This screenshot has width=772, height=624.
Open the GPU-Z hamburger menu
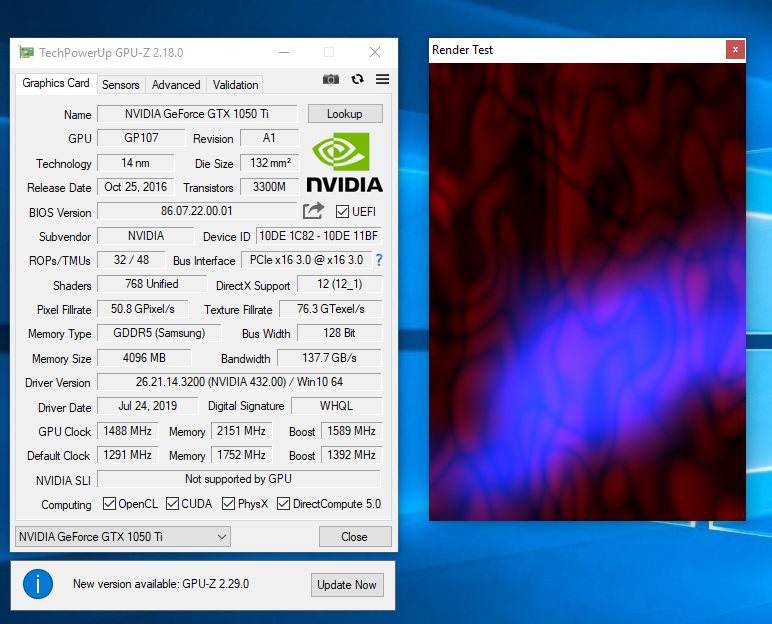[383, 79]
